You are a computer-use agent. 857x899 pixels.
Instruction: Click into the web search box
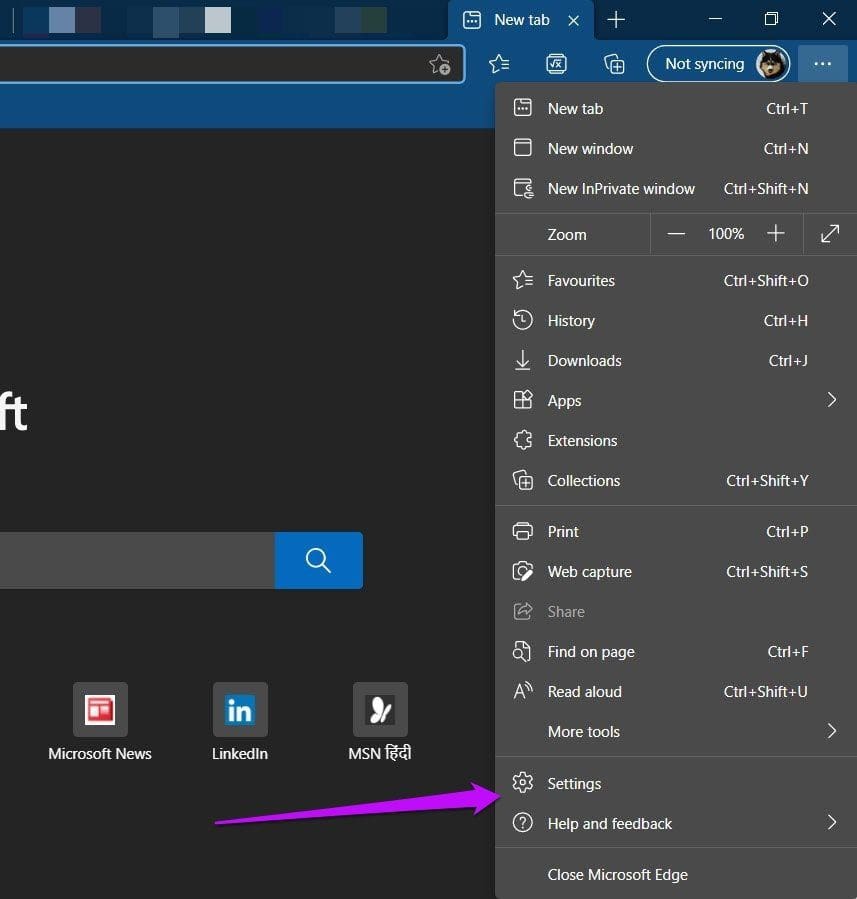(137, 560)
